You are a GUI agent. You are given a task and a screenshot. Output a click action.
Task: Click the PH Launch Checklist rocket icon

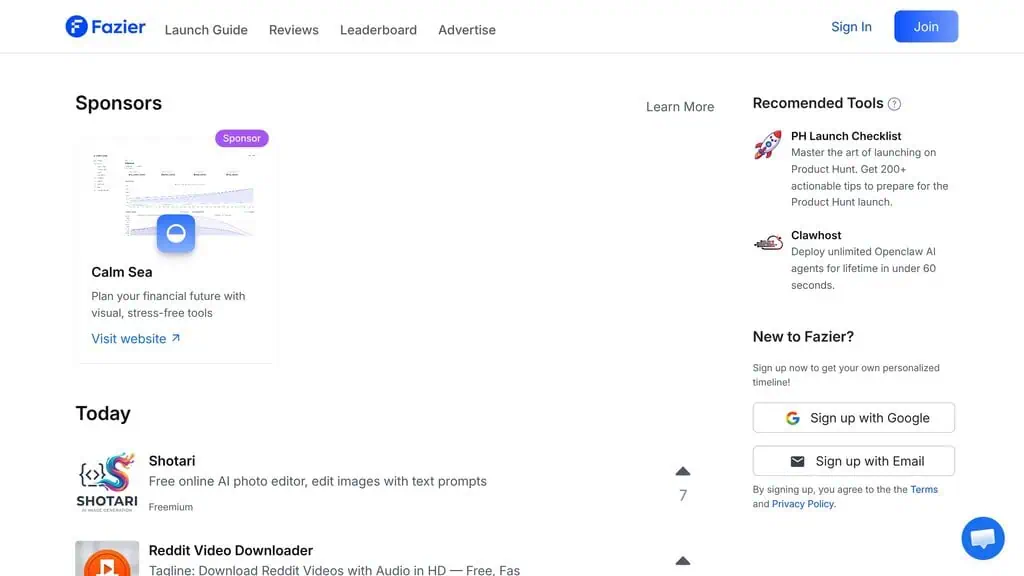(768, 144)
